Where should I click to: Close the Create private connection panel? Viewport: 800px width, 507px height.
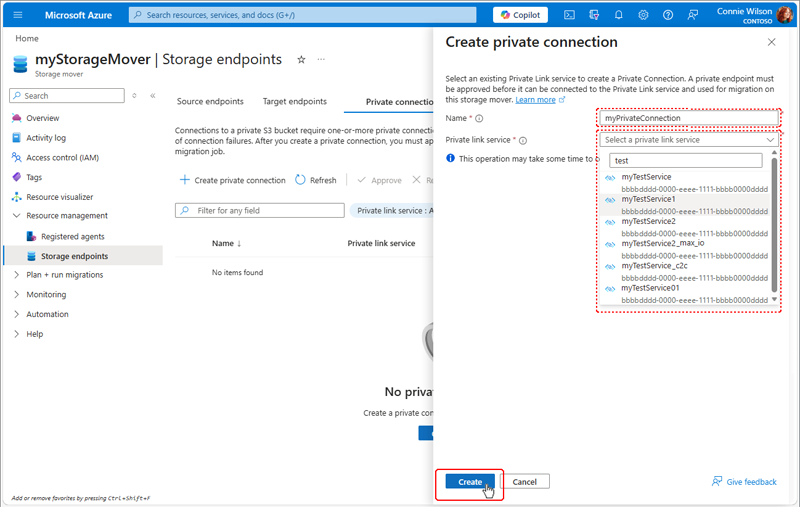pyautogui.click(x=771, y=42)
